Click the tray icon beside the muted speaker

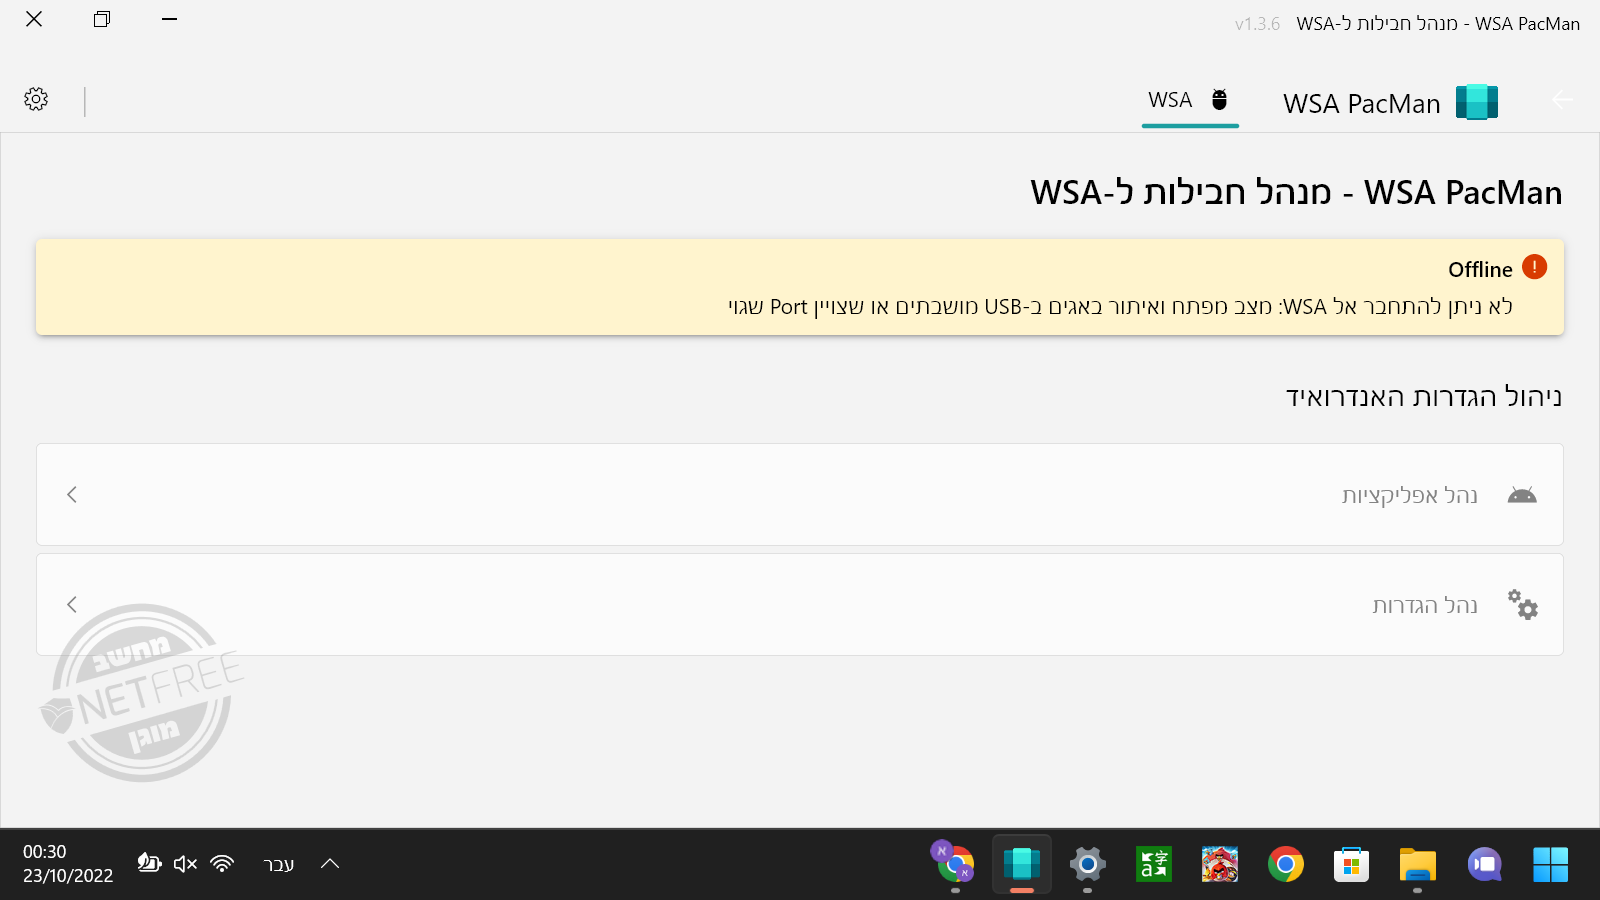149,863
